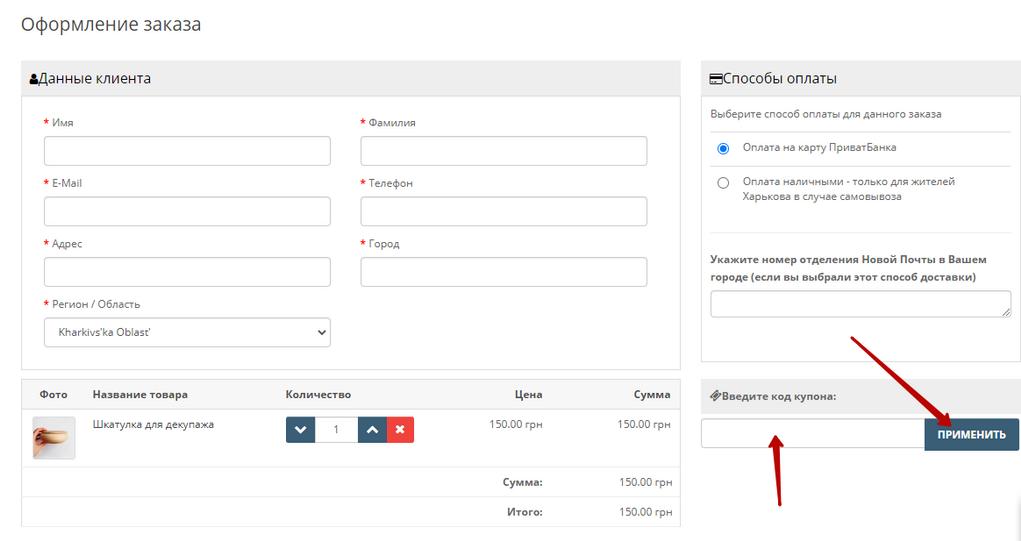The image size is (1021, 541).
Task: Click into the Фамилия text field
Action: click(503, 151)
